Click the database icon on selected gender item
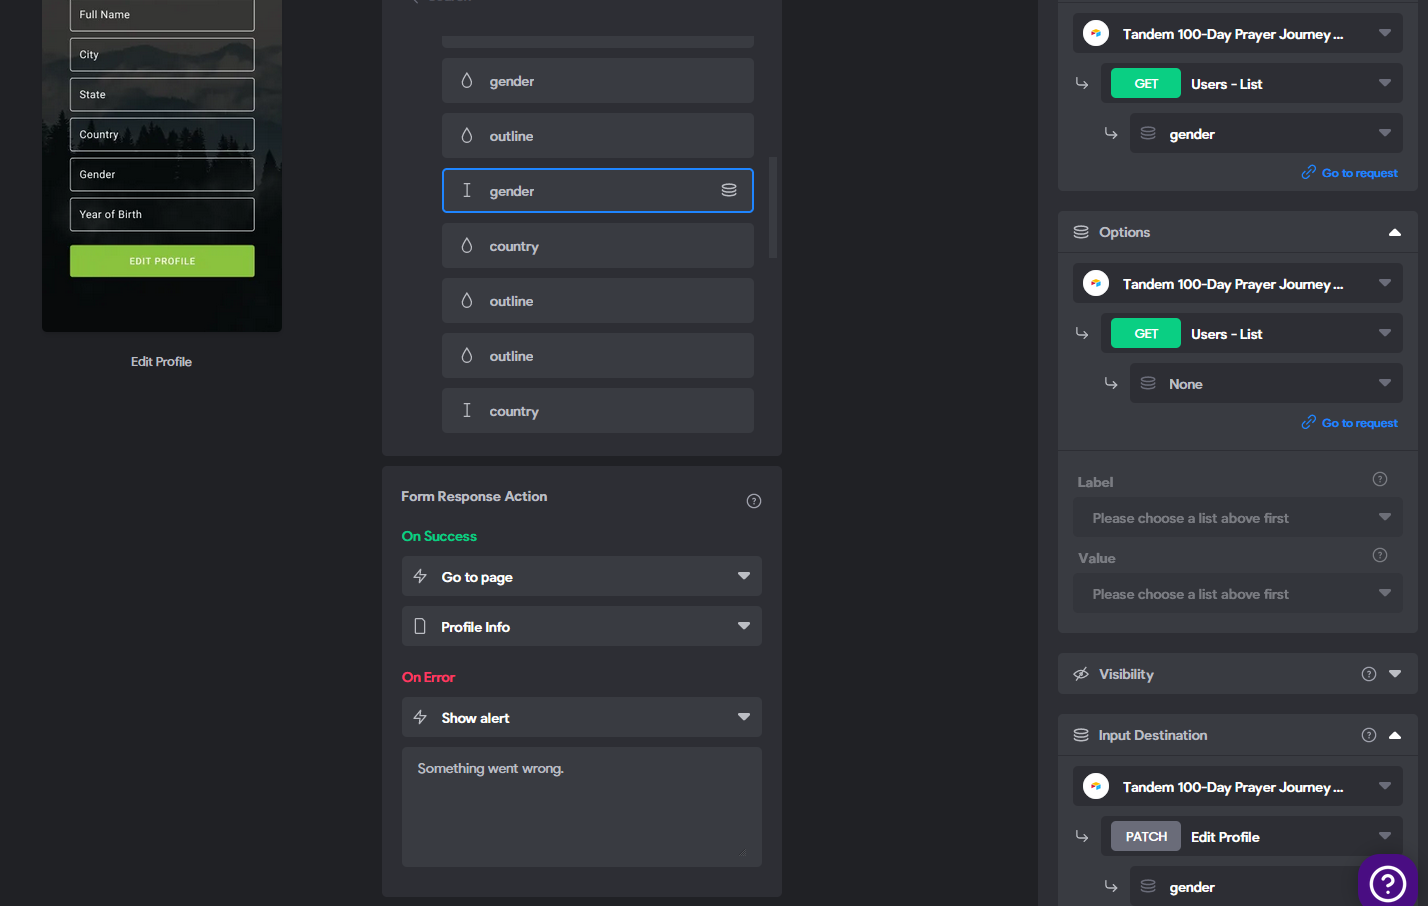 pos(729,190)
